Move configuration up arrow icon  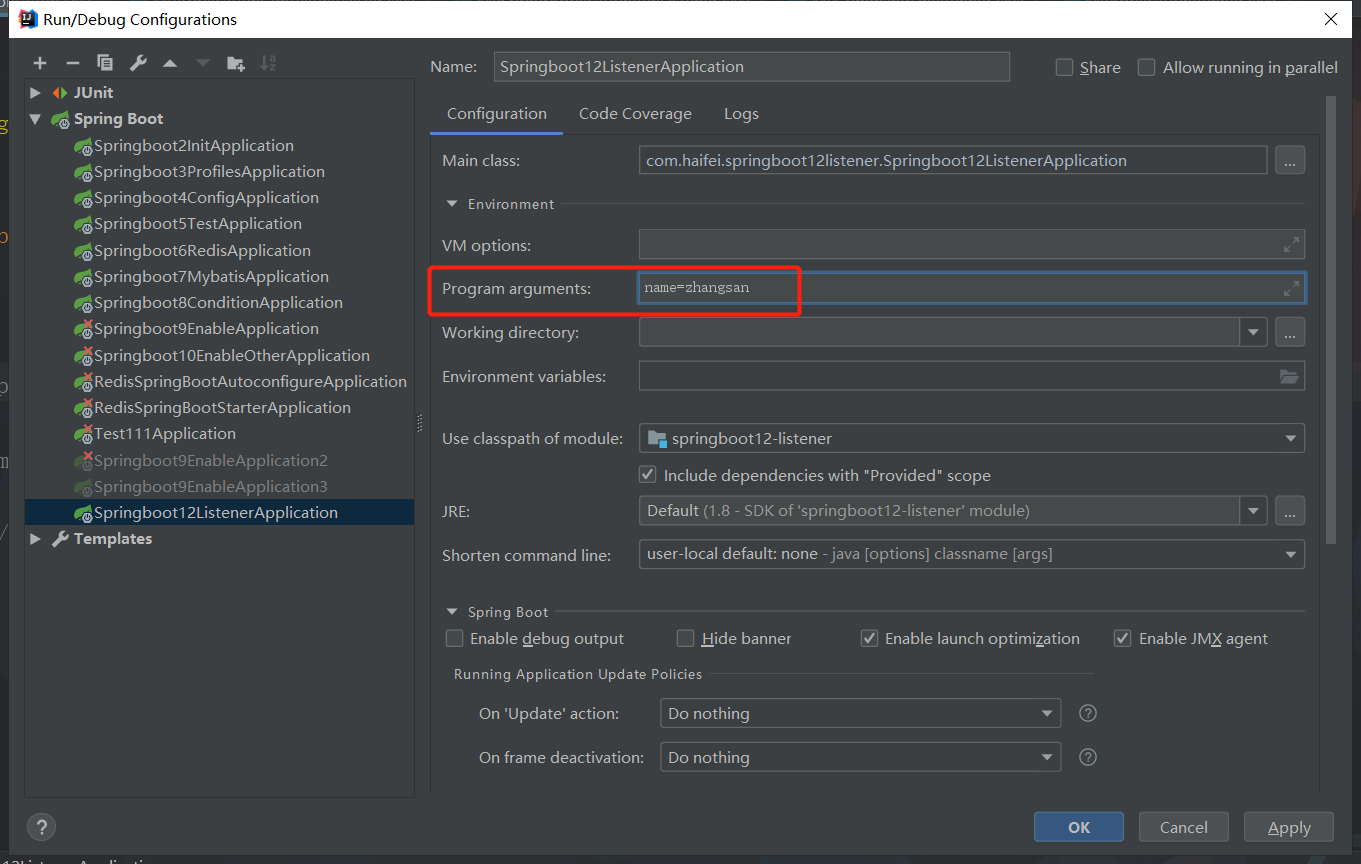170,63
